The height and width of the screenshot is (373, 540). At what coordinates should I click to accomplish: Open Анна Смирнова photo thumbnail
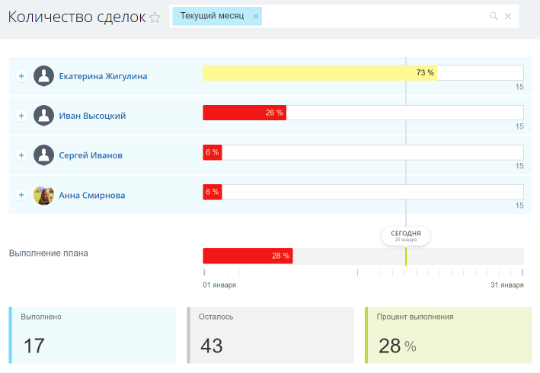tap(44, 195)
